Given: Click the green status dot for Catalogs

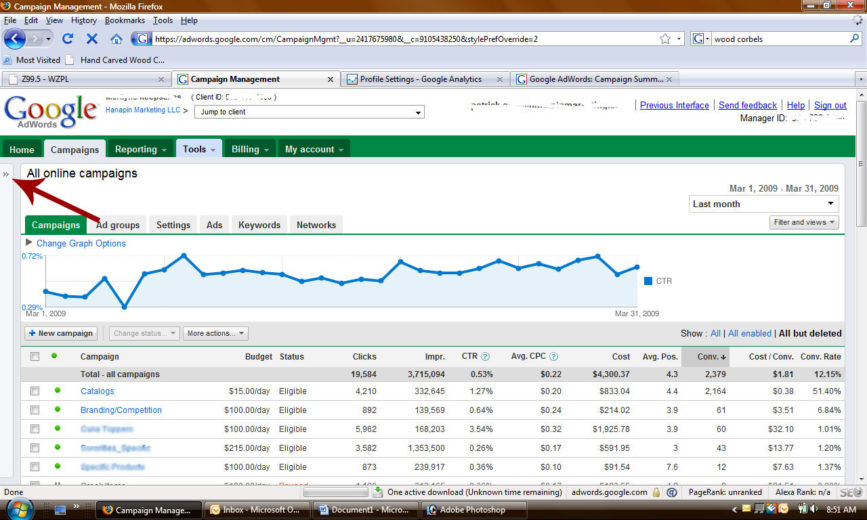Looking at the screenshot, I should pos(57,391).
